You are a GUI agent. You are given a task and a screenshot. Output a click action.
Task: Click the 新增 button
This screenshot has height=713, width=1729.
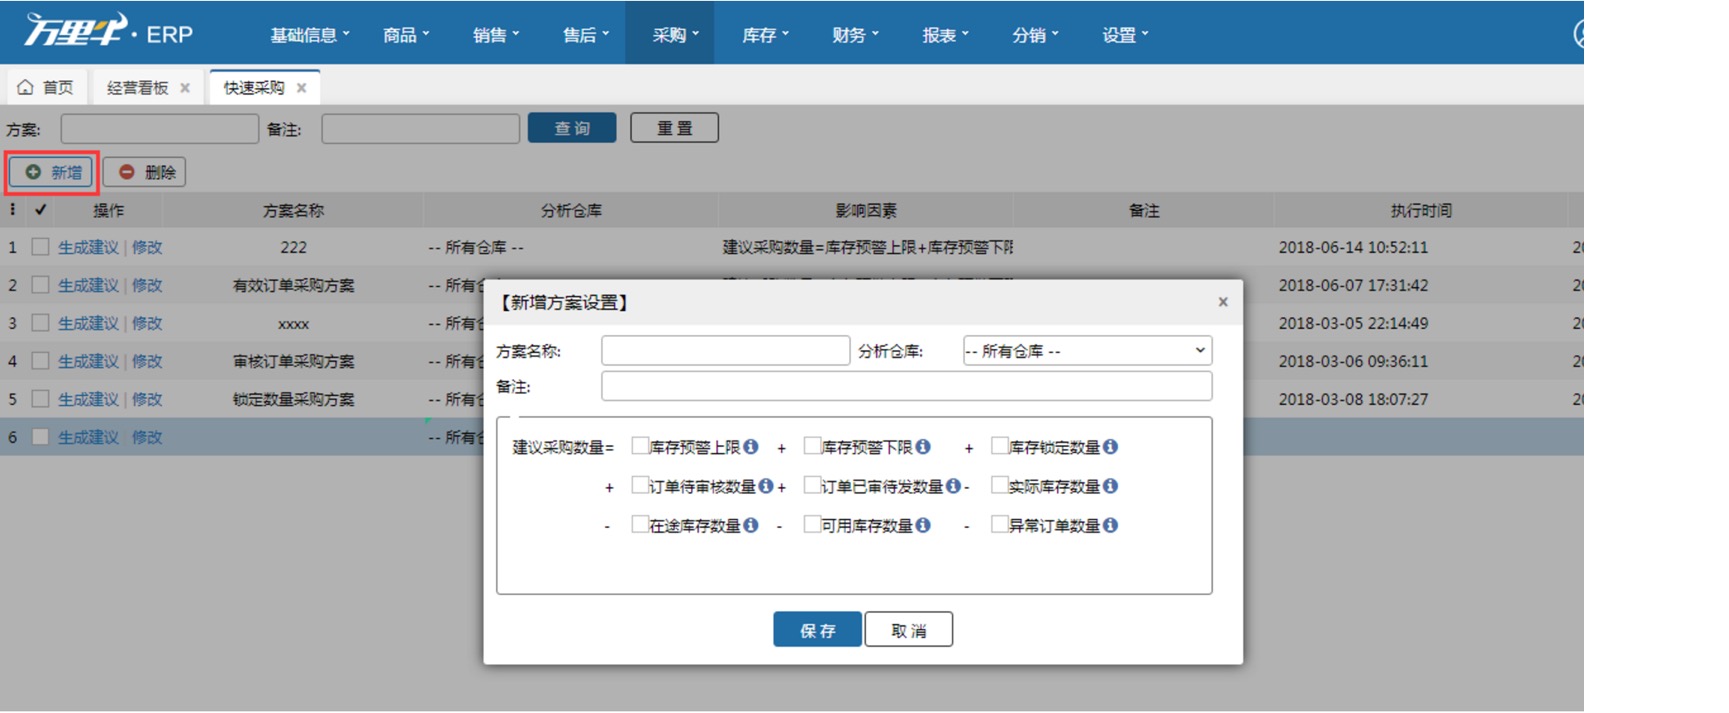click(x=52, y=172)
